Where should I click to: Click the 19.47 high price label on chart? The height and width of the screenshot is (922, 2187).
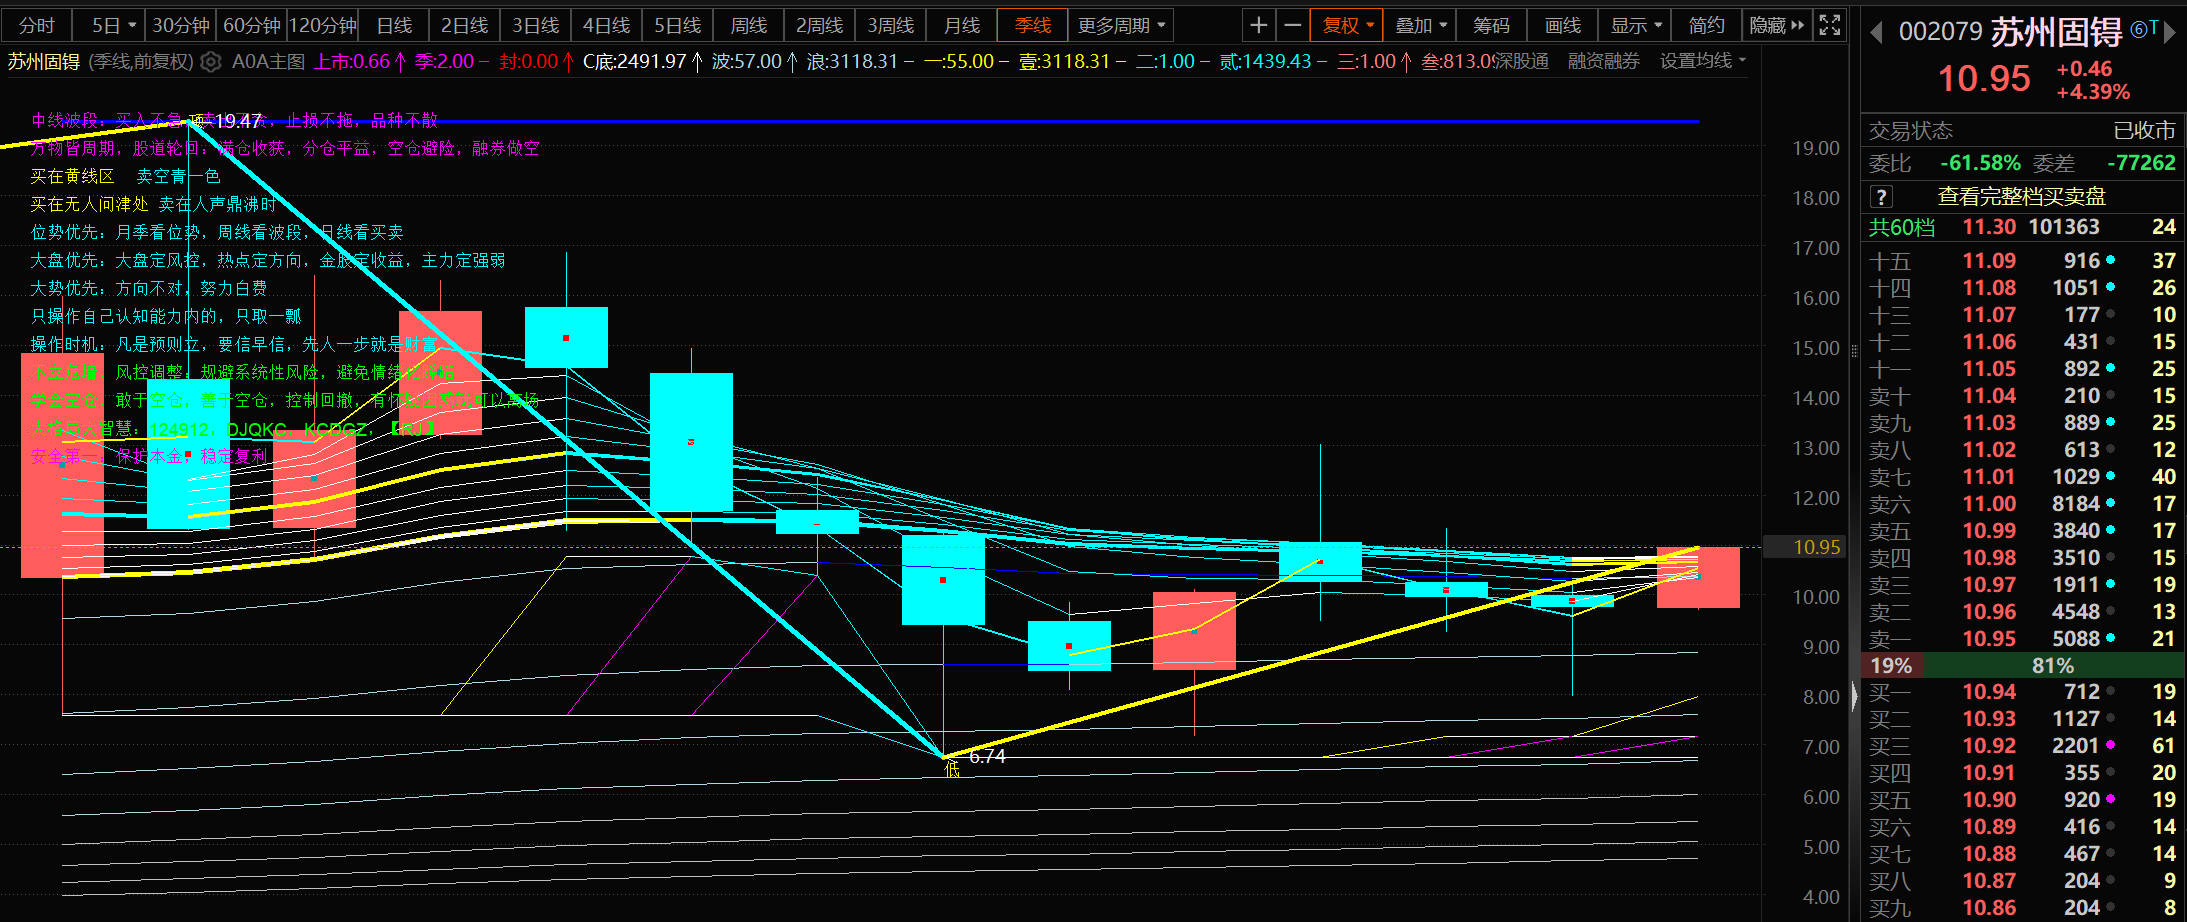click(x=238, y=121)
